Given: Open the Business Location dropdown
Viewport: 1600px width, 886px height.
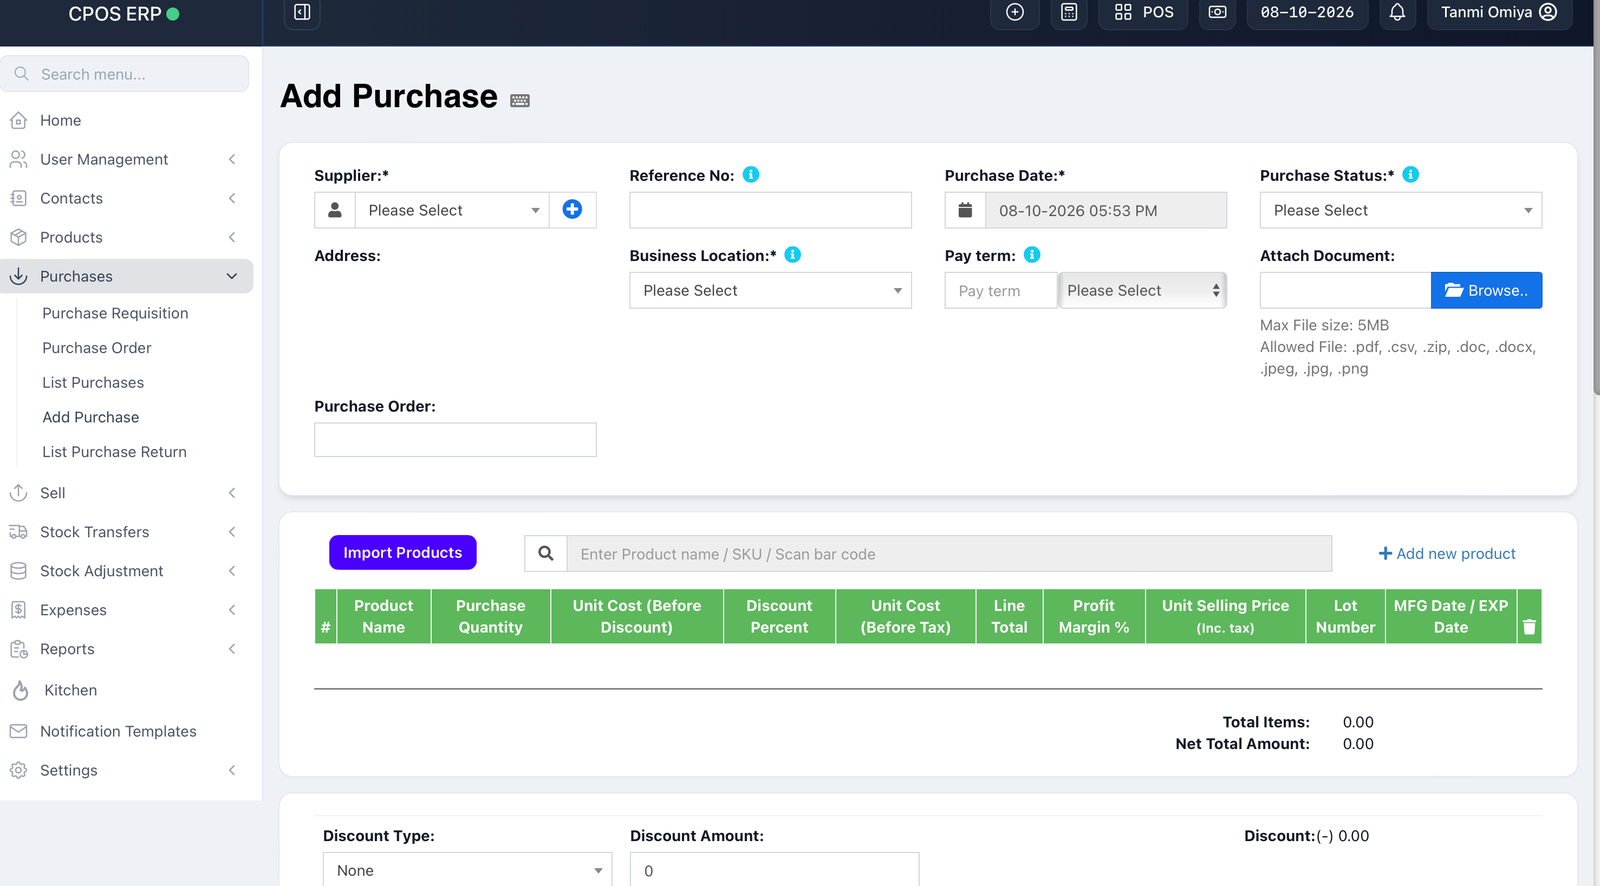Looking at the screenshot, I should point(770,290).
